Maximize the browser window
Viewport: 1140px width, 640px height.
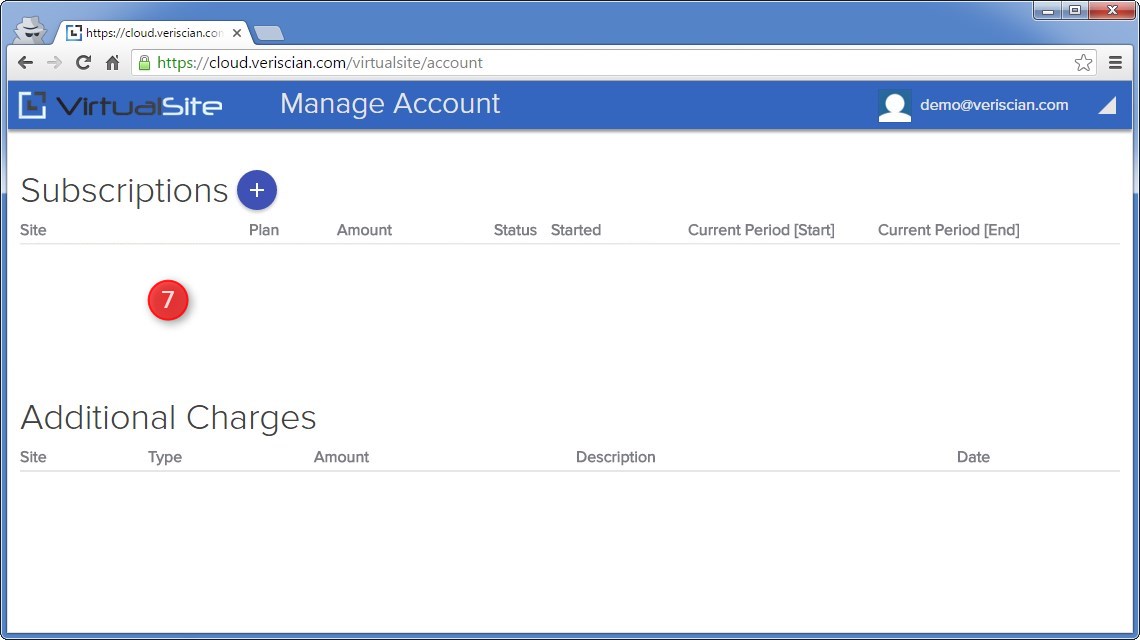[x=1075, y=10]
